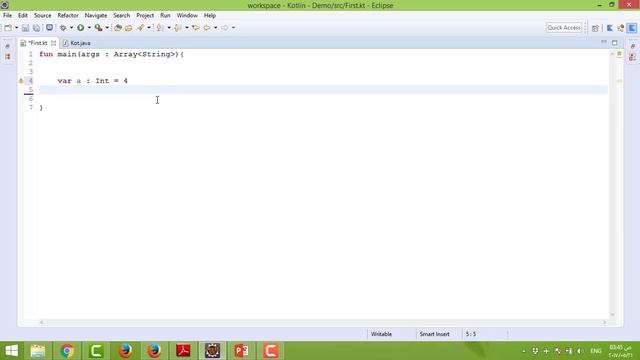Open the New wizard dropdown arrow
Screen dimensions: 640x360
pos(16,28)
